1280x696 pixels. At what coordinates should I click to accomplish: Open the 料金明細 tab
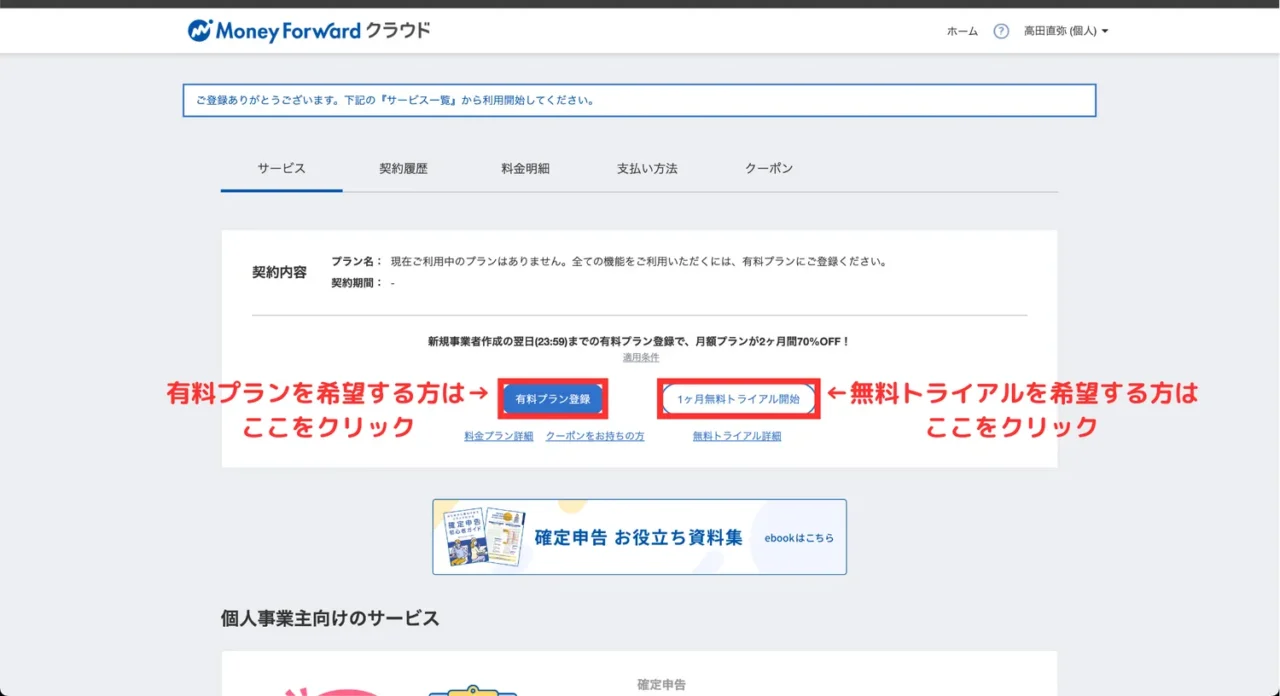point(525,168)
